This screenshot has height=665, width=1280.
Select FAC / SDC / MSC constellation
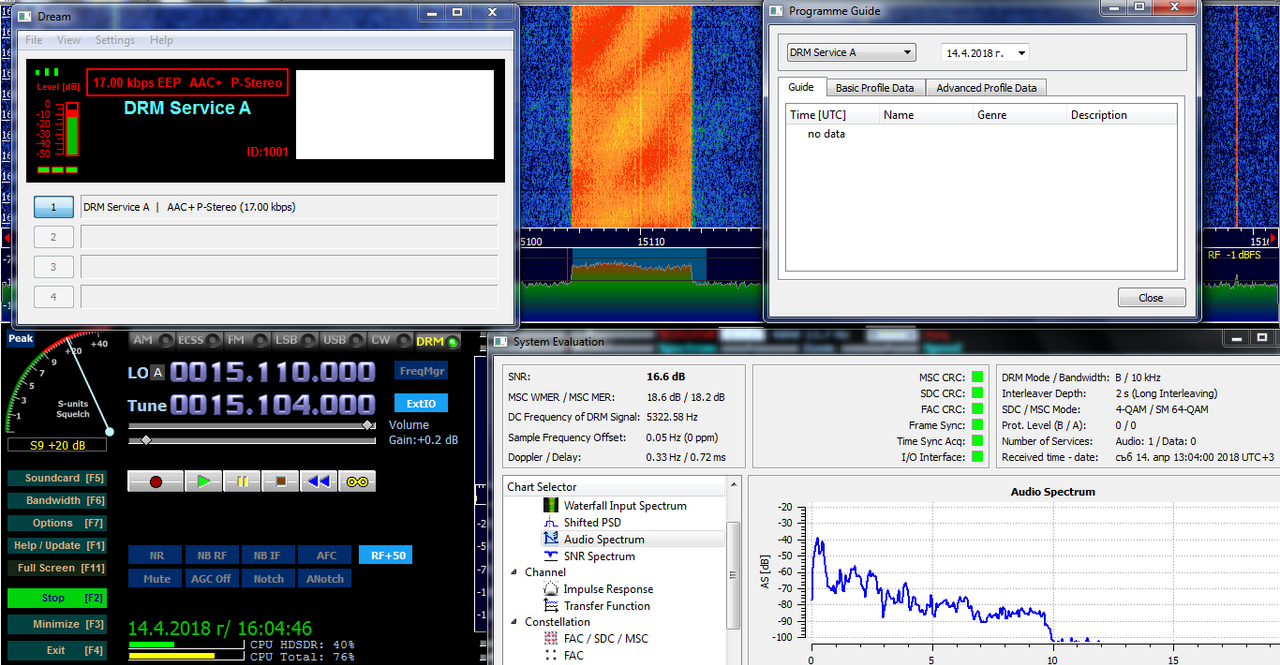coord(605,638)
